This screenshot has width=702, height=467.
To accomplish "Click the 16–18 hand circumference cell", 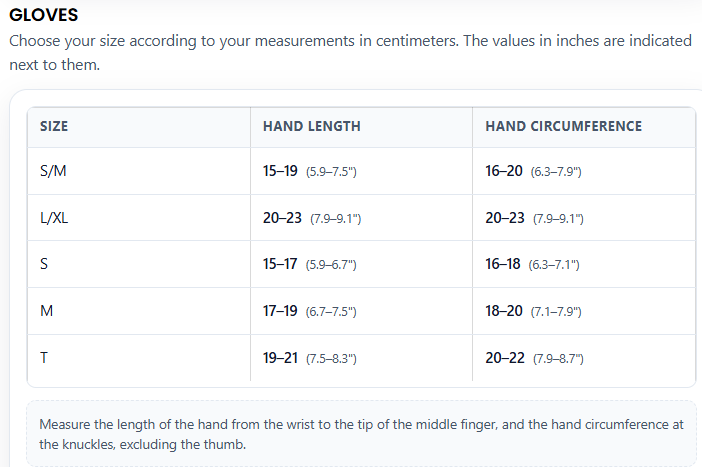I will 584,264.
